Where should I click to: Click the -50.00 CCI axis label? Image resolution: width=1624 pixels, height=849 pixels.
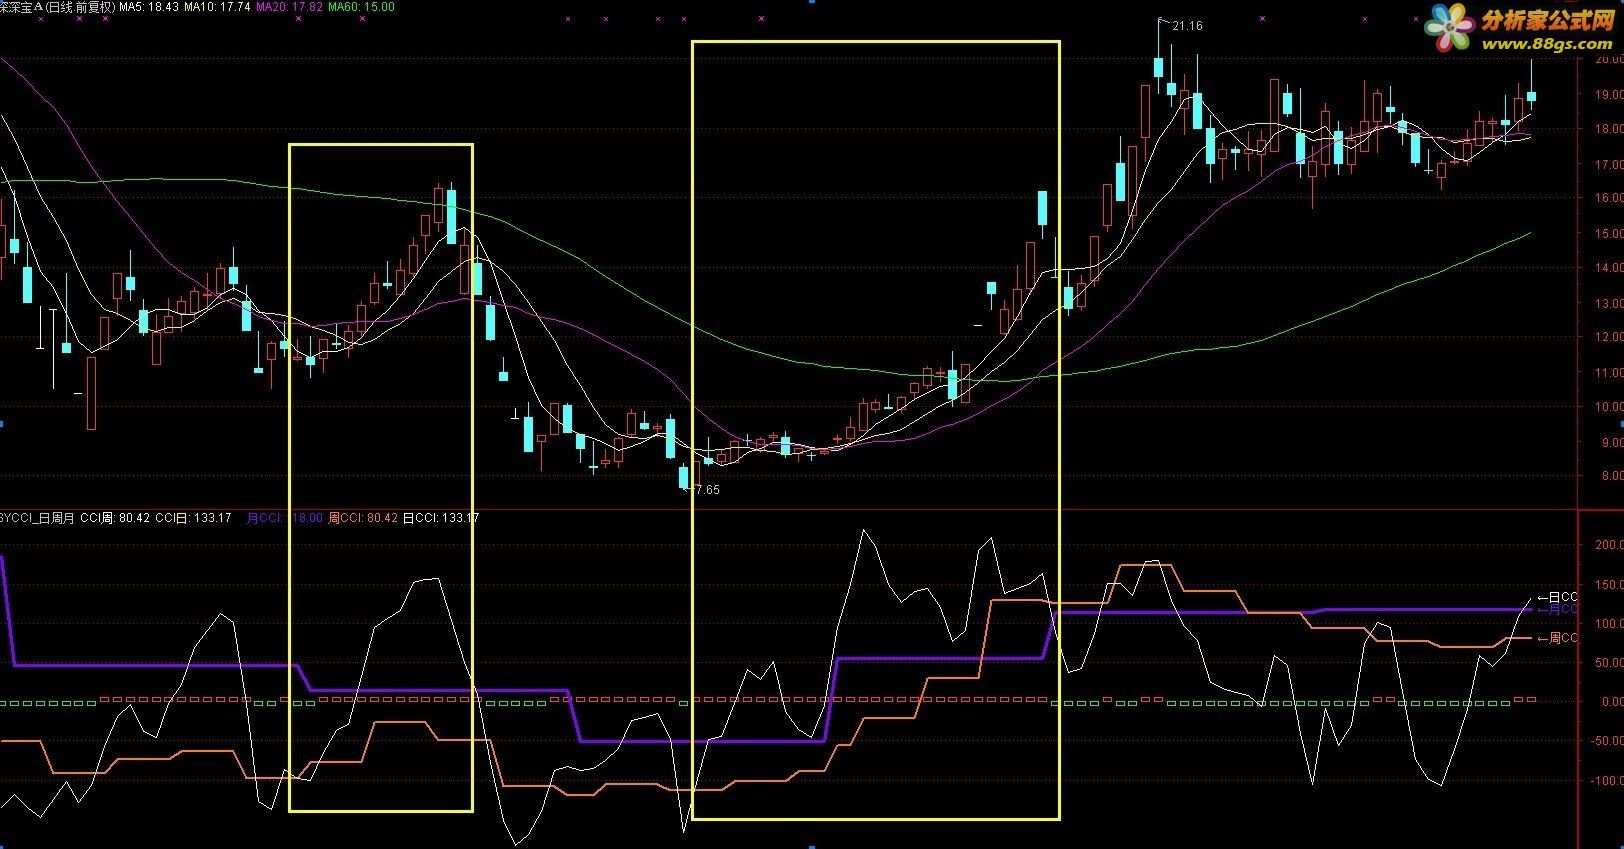(1607, 741)
